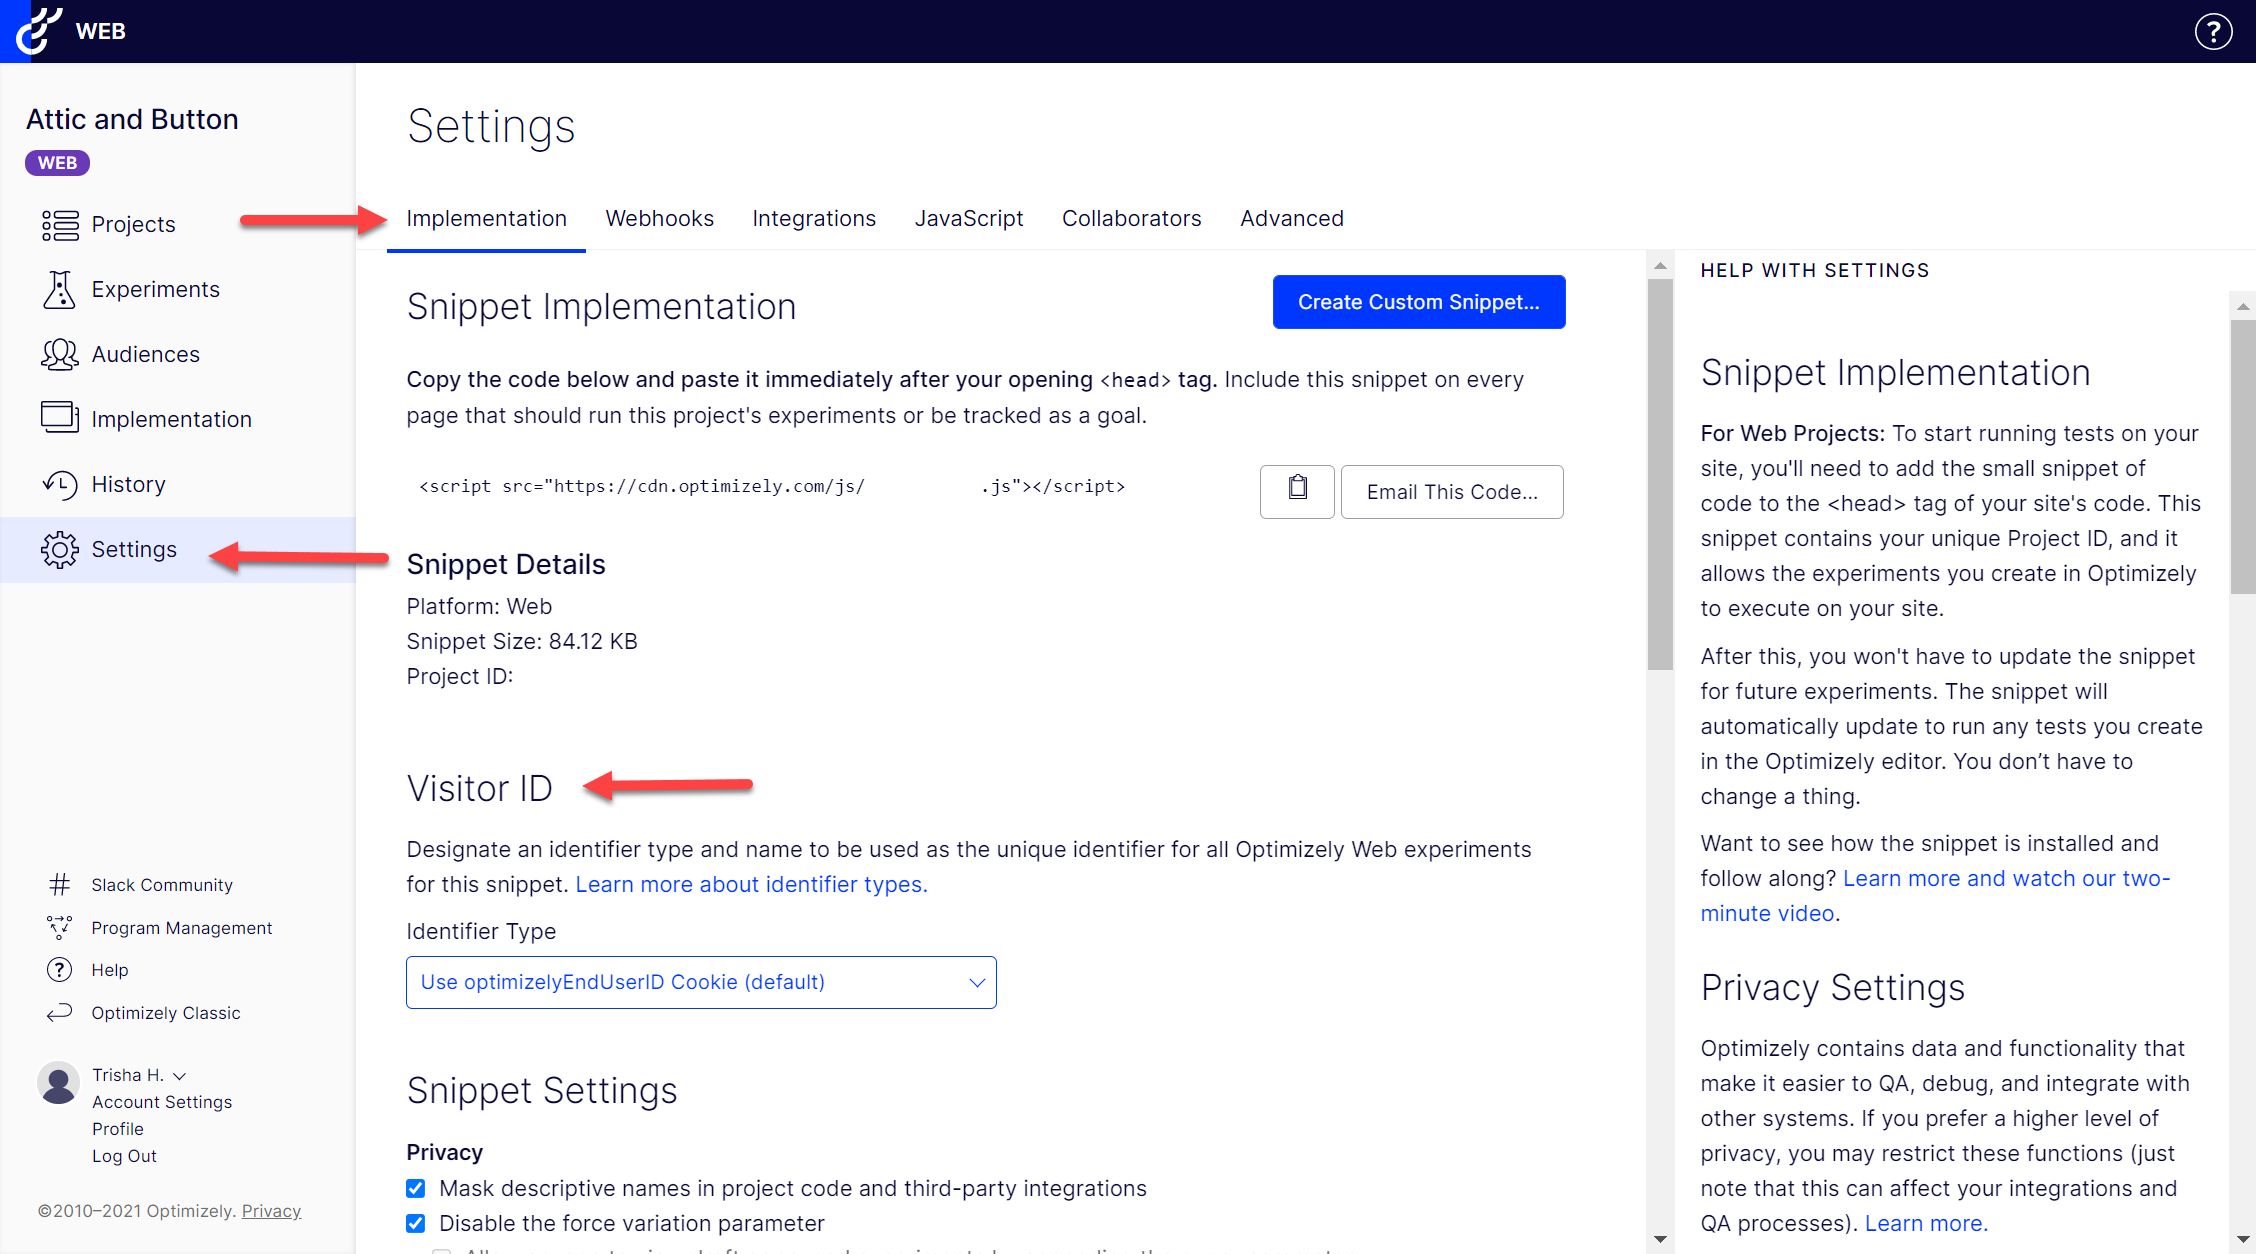The height and width of the screenshot is (1254, 2256).
Task: Click the Attic and Button project name
Action: [x=132, y=119]
